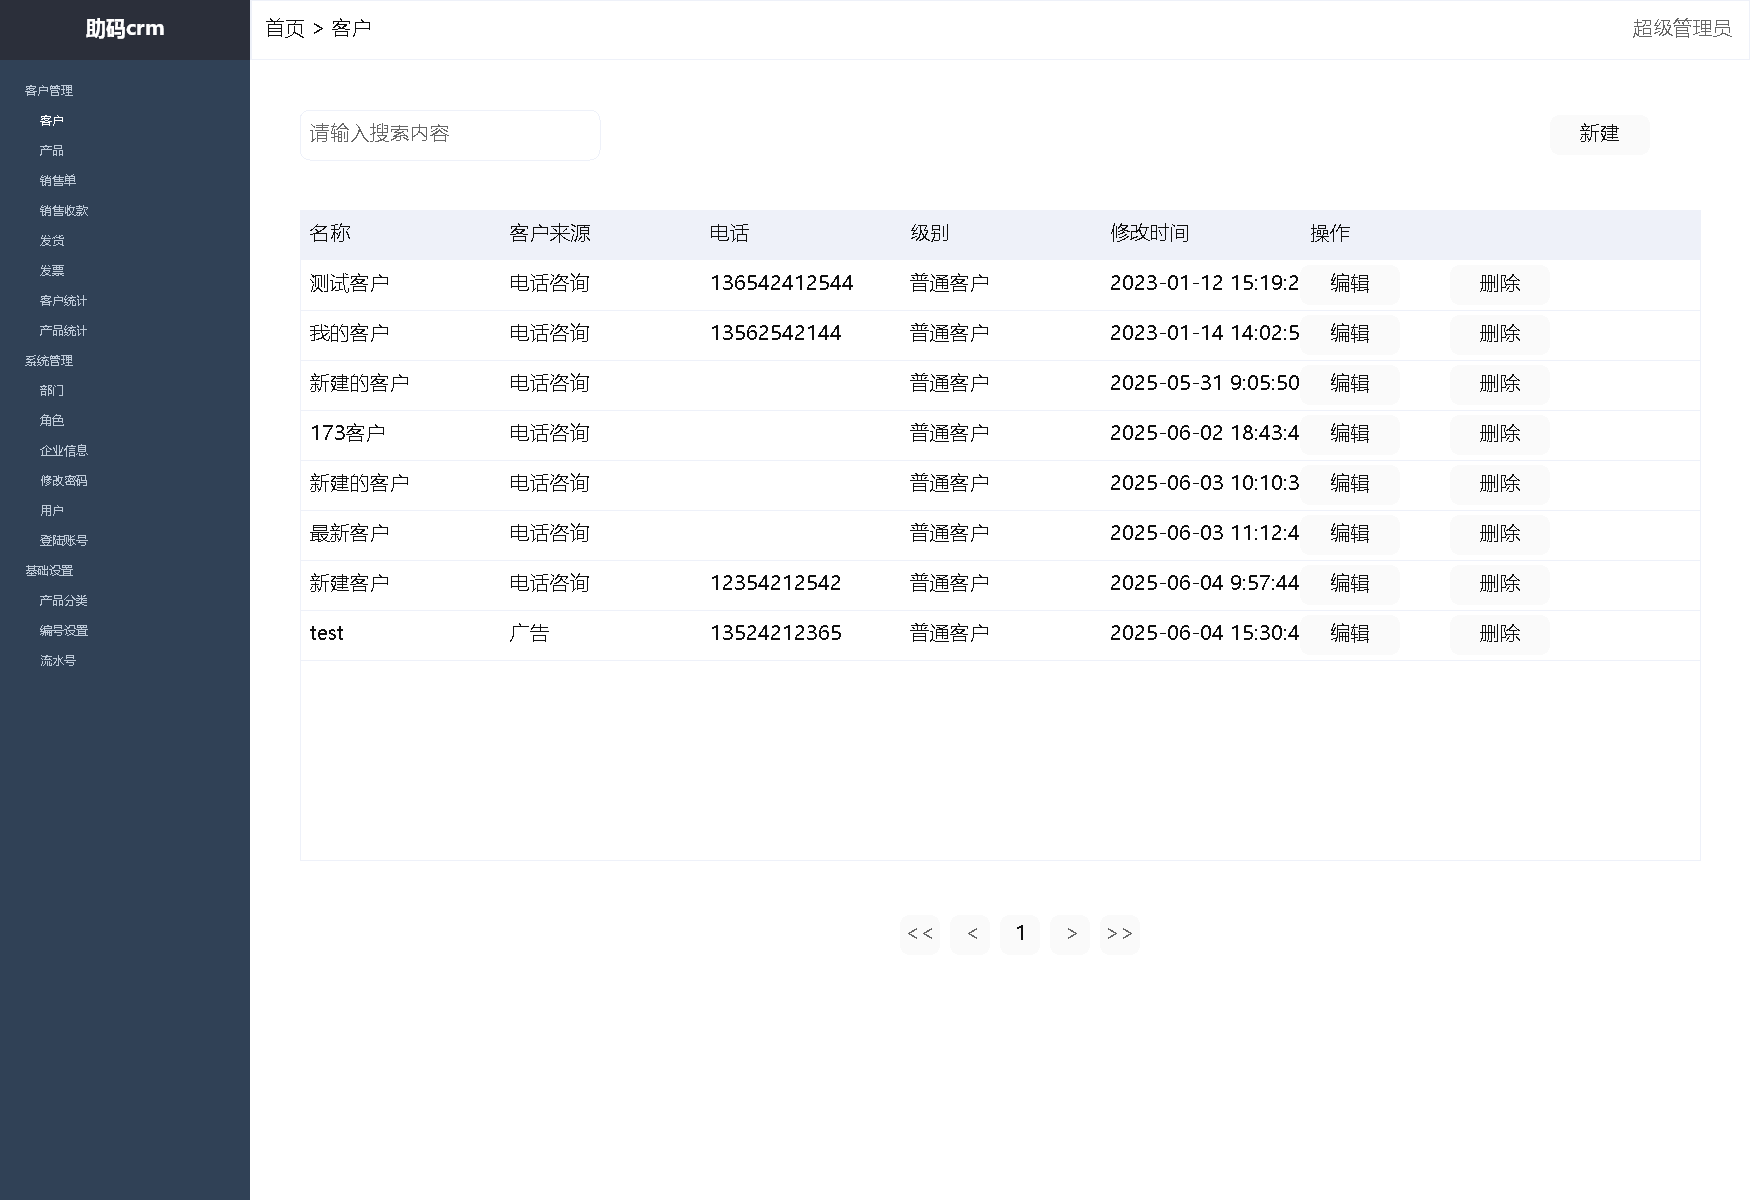Click the 操作 column header
This screenshot has height=1200, width=1750.
pos(1330,233)
